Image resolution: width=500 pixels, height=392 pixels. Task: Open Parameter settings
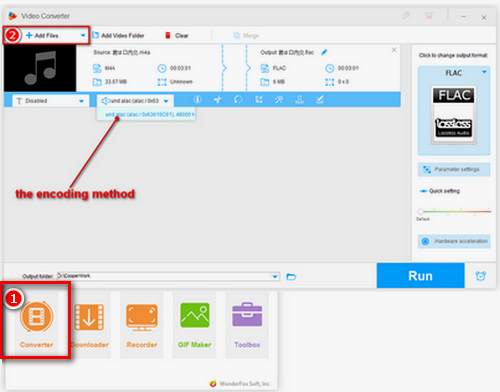(x=454, y=169)
